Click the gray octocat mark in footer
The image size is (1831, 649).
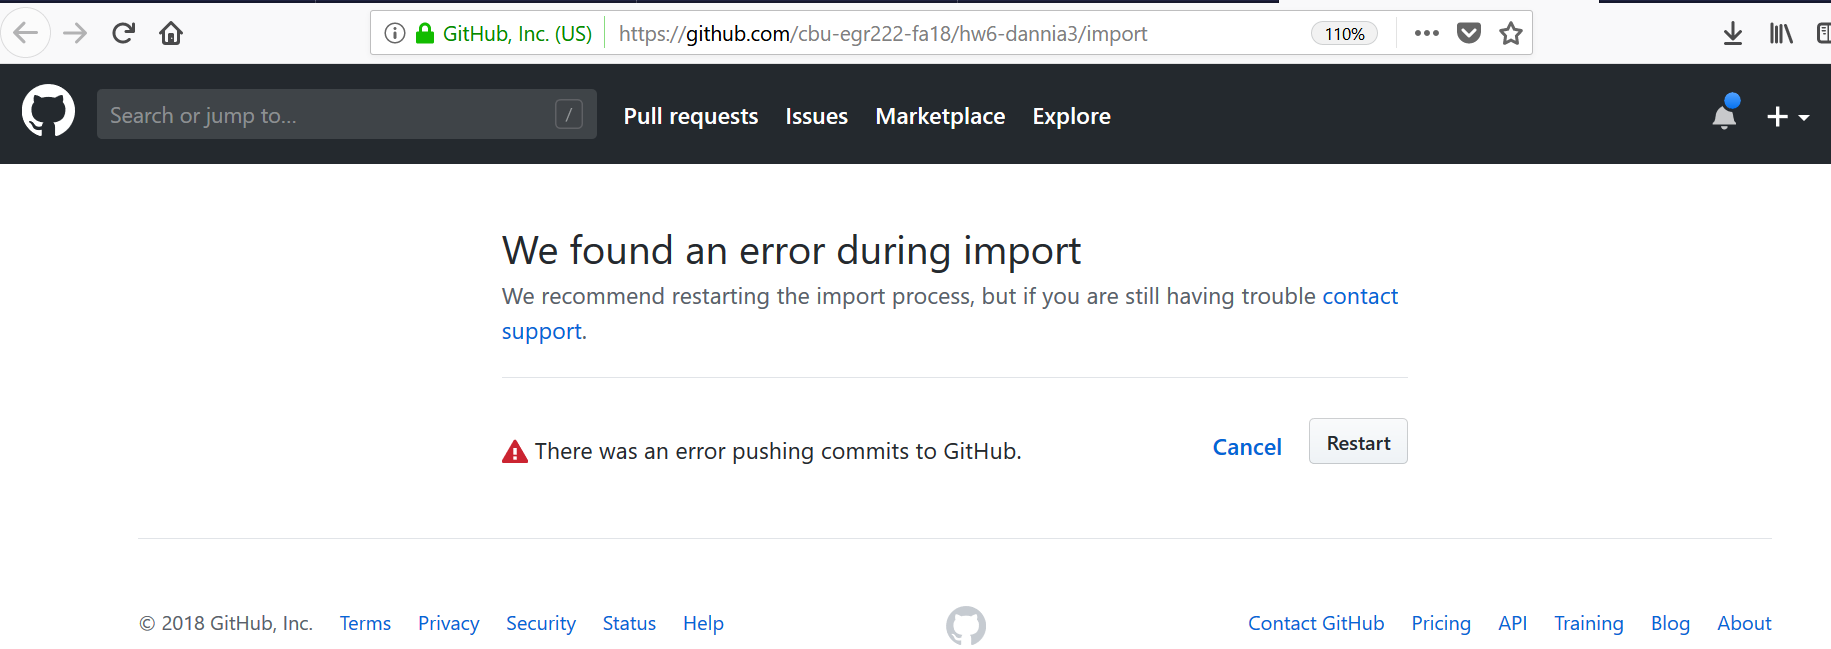click(x=965, y=625)
